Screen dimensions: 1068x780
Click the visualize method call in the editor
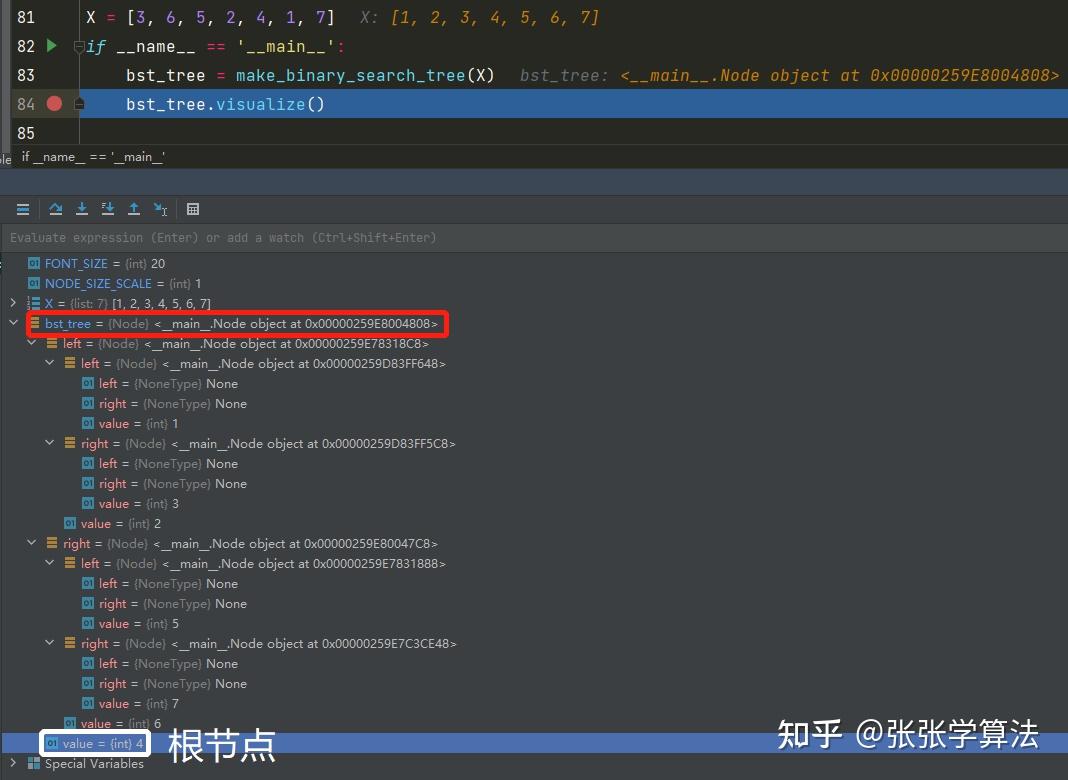point(260,104)
